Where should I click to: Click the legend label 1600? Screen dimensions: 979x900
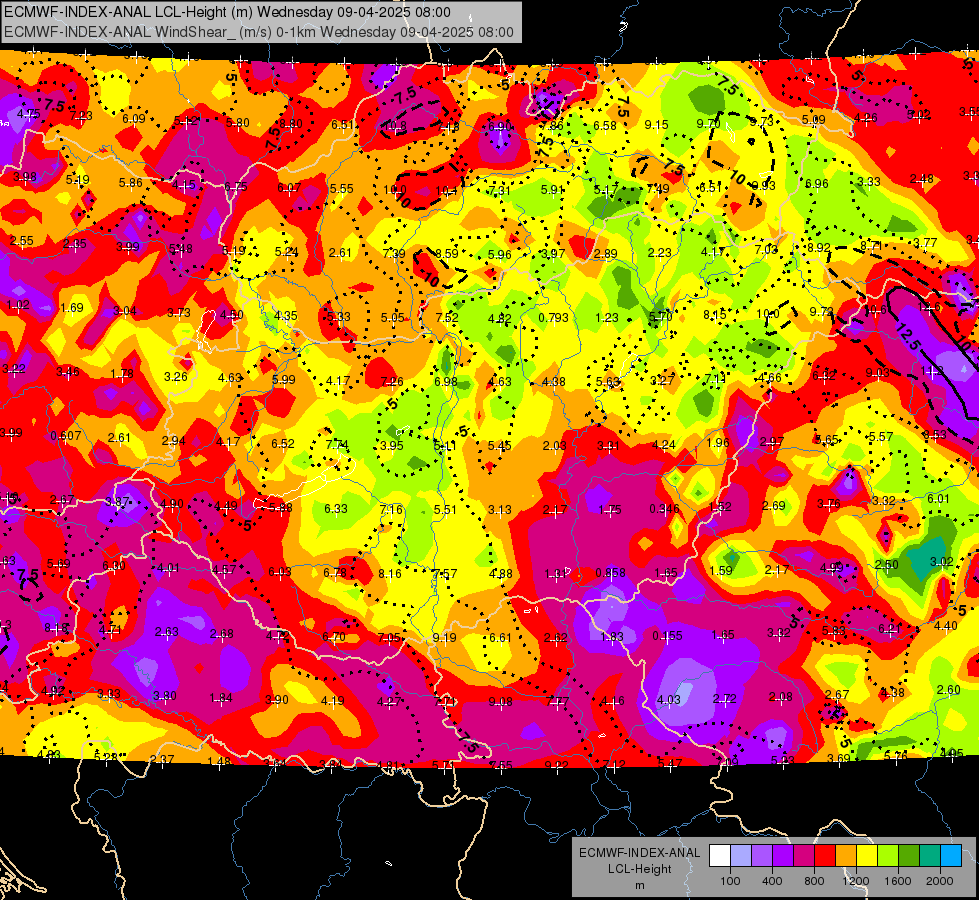(x=897, y=881)
